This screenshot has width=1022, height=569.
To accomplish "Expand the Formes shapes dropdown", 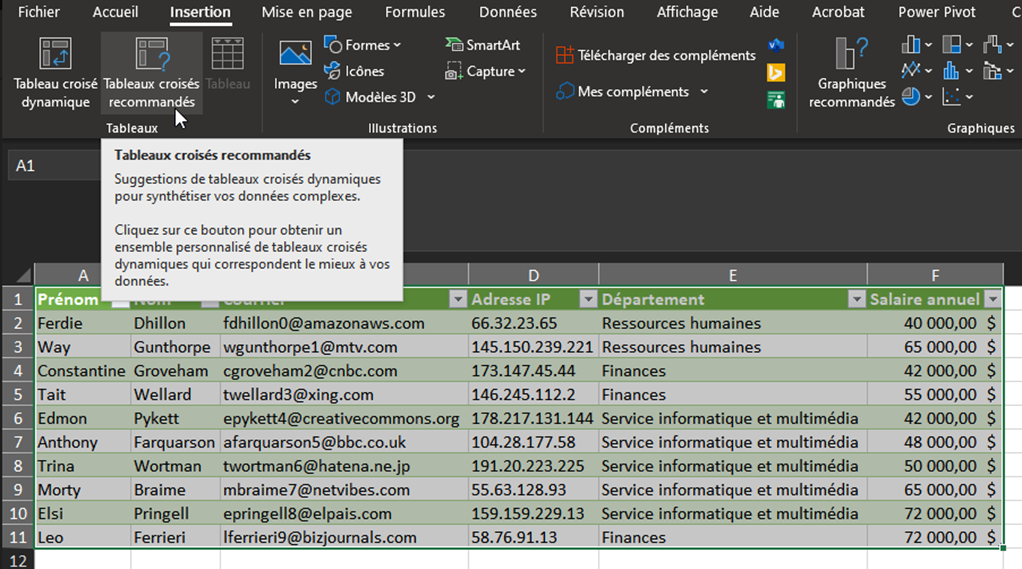I will (x=363, y=45).
